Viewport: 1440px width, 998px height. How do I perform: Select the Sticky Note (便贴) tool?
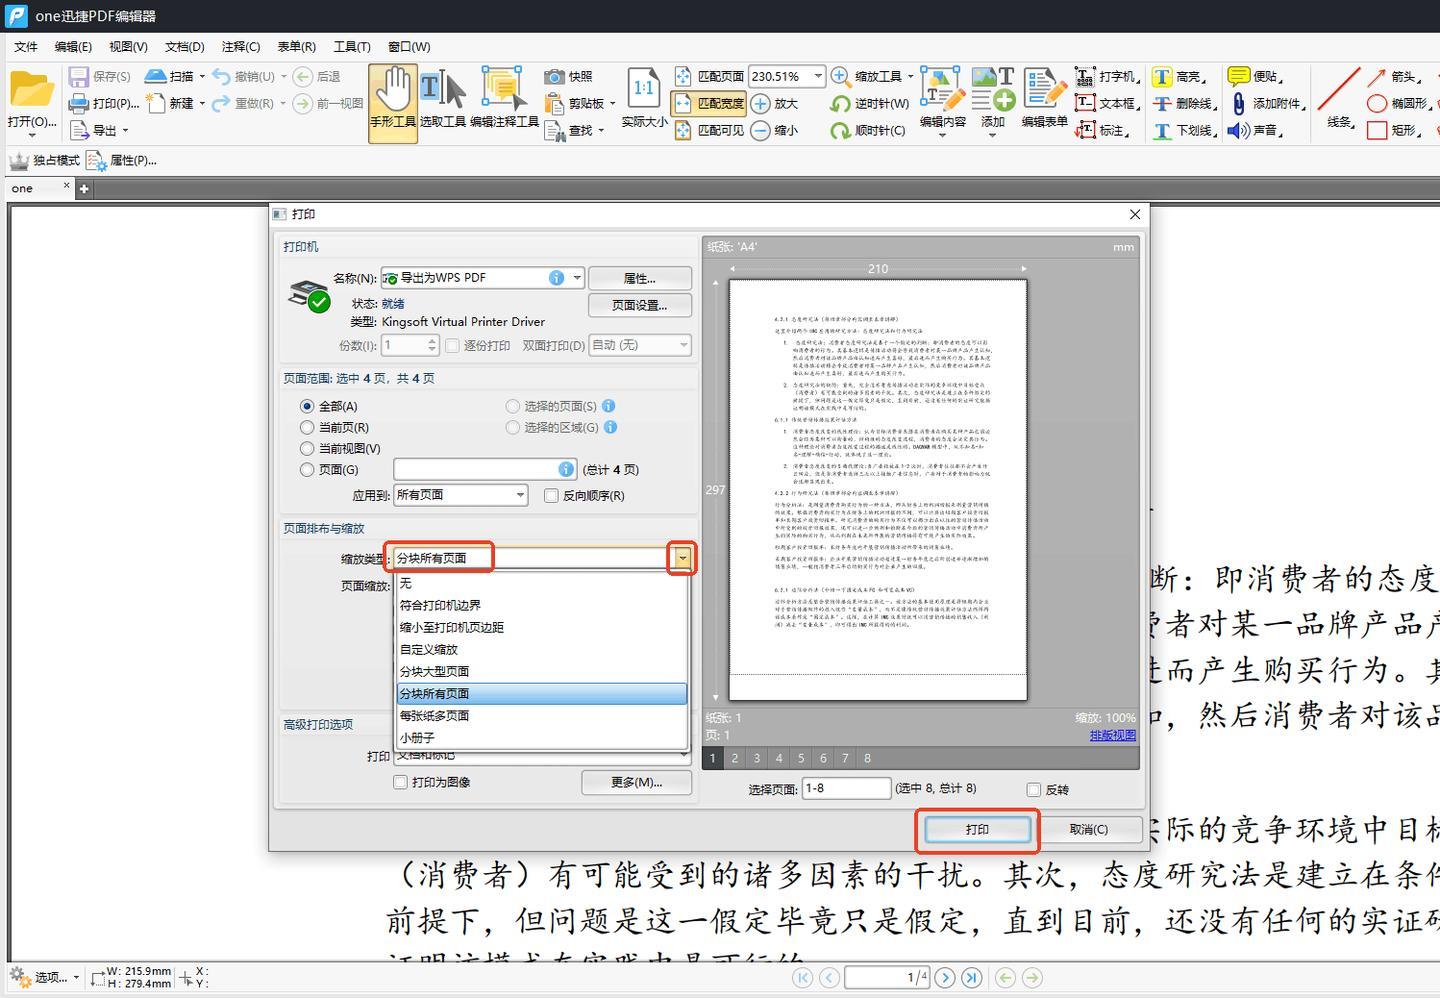(x=1238, y=77)
